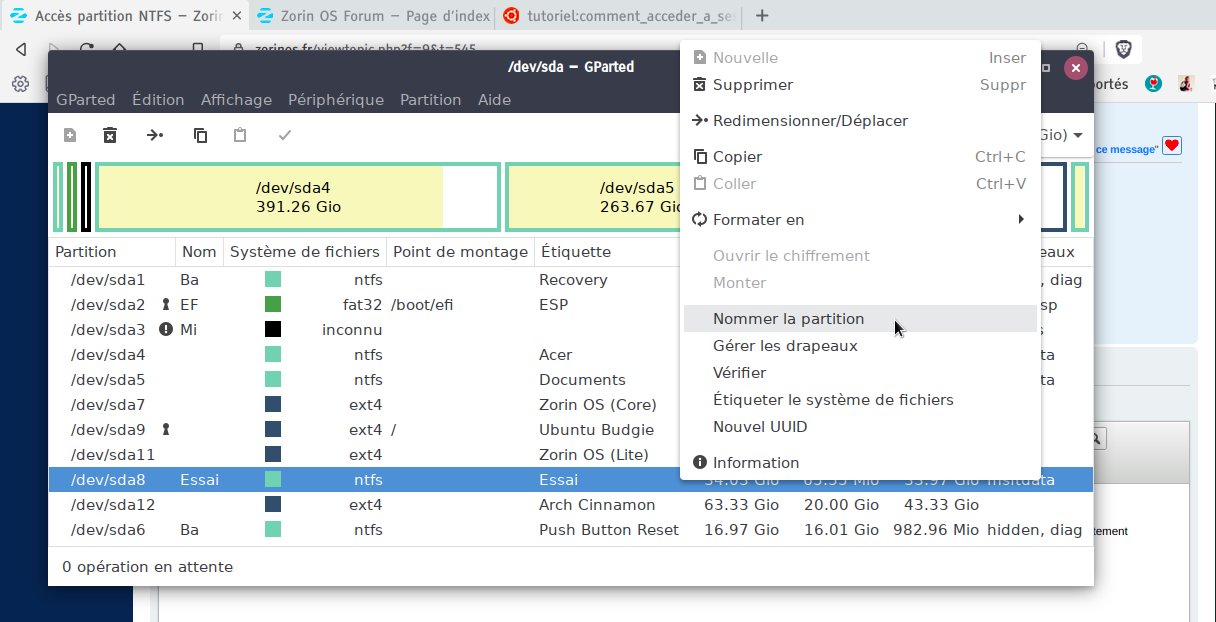Click the /dev/sda4 block in partition graph
This screenshot has height=622, width=1216.
coord(298,197)
